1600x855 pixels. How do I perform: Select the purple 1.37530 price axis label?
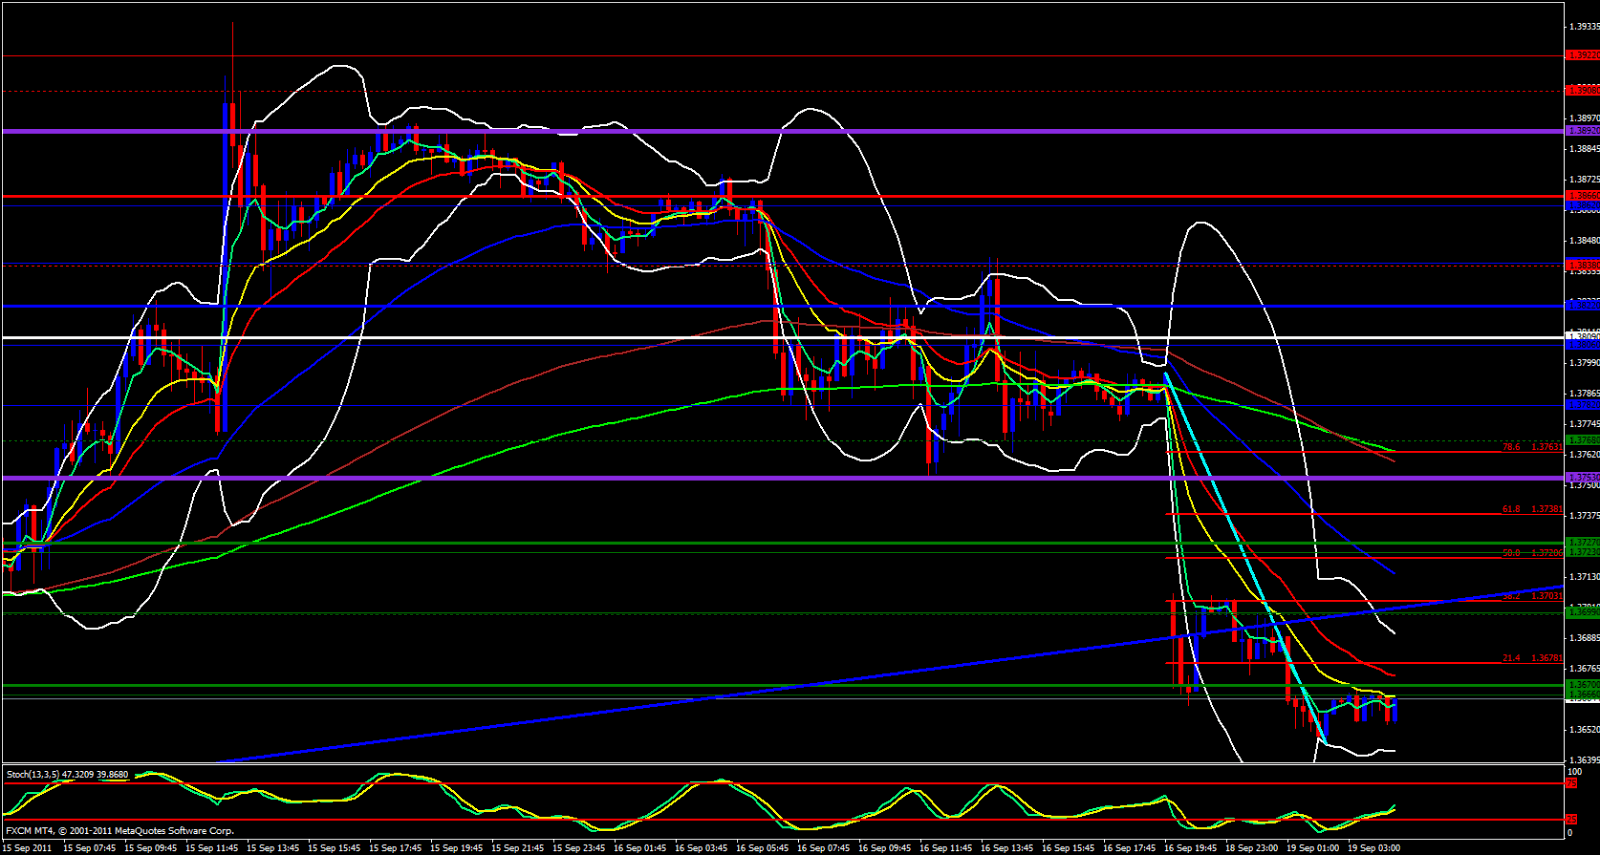tap(1582, 478)
